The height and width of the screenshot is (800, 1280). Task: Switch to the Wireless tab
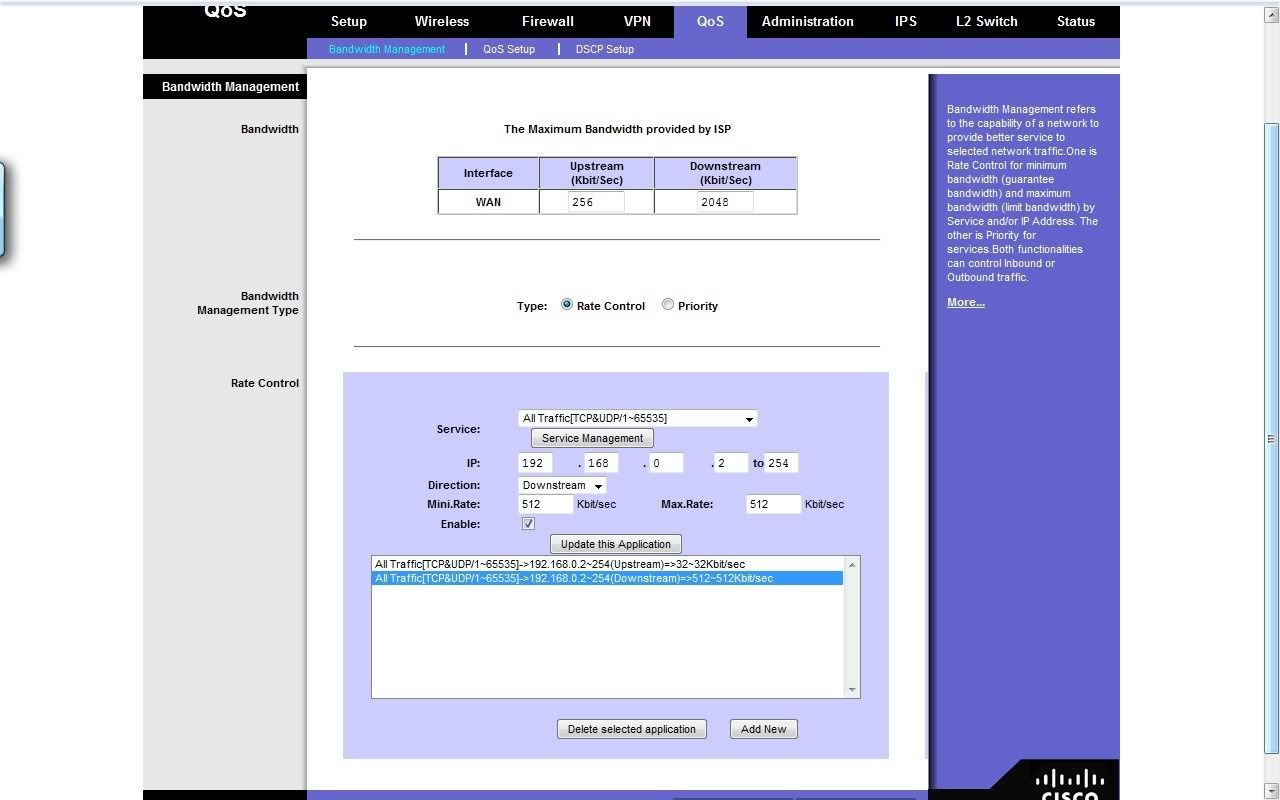[x=441, y=21]
